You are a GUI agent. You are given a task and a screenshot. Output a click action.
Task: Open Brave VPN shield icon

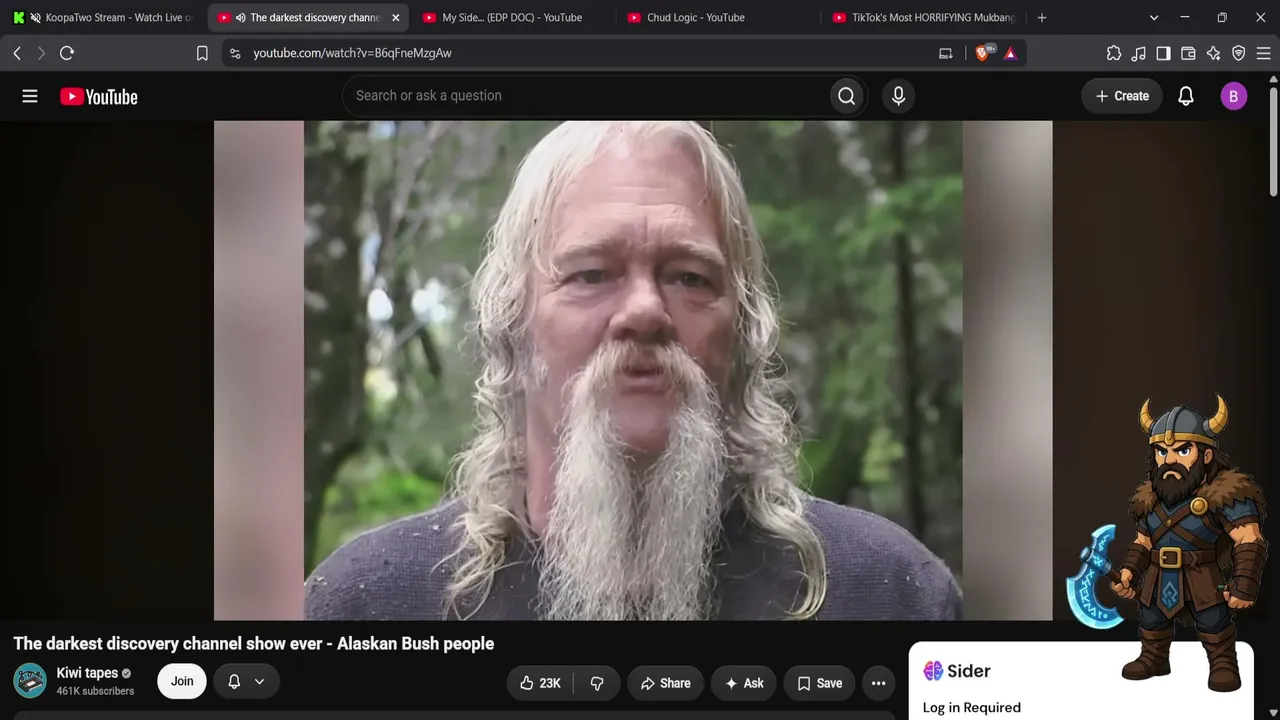point(1239,53)
